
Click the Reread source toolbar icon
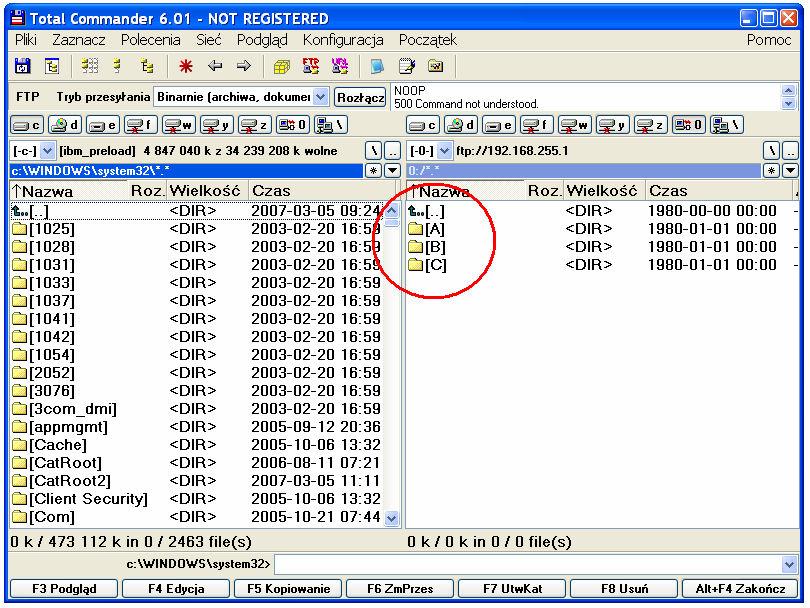point(22,66)
